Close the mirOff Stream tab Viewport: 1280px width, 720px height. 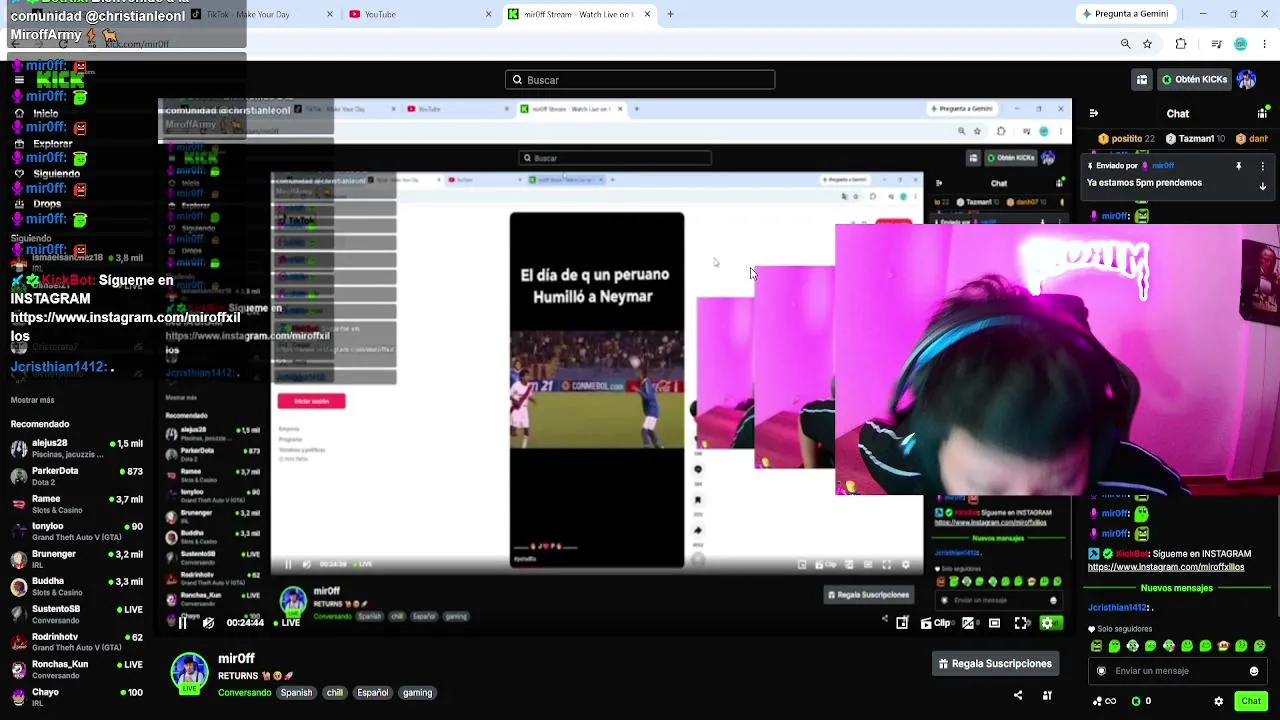647,14
